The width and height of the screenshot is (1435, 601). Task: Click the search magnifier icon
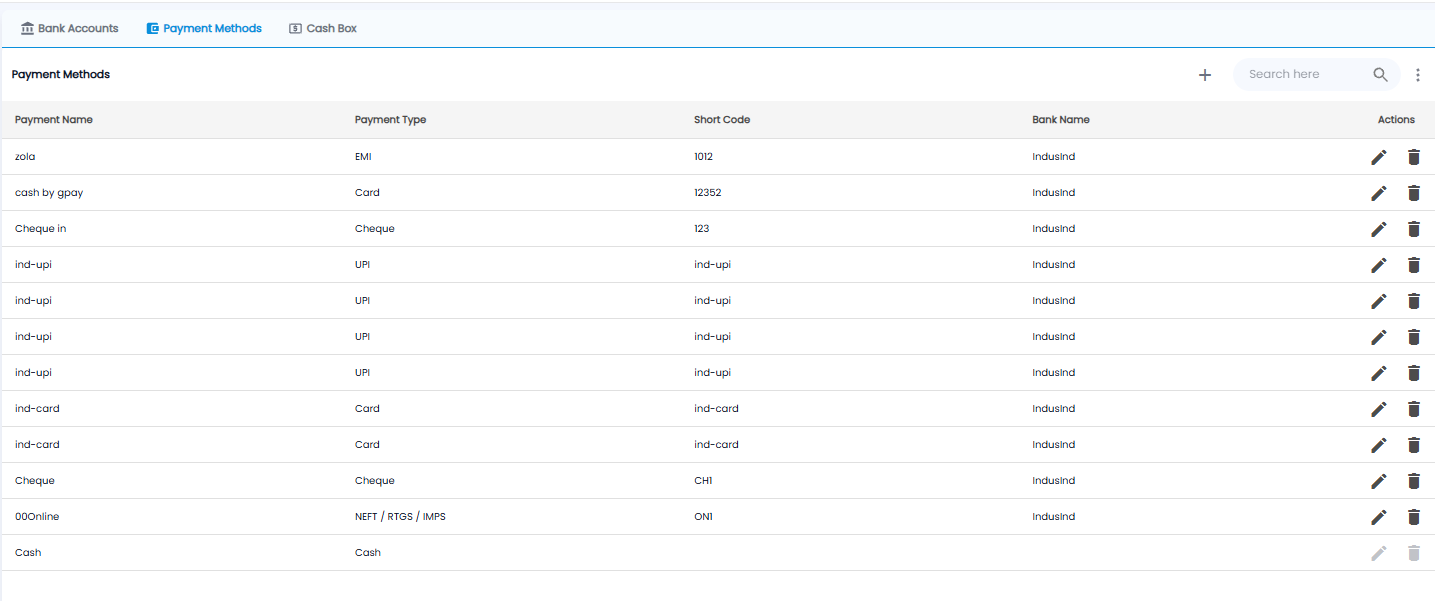click(1381, 75)
